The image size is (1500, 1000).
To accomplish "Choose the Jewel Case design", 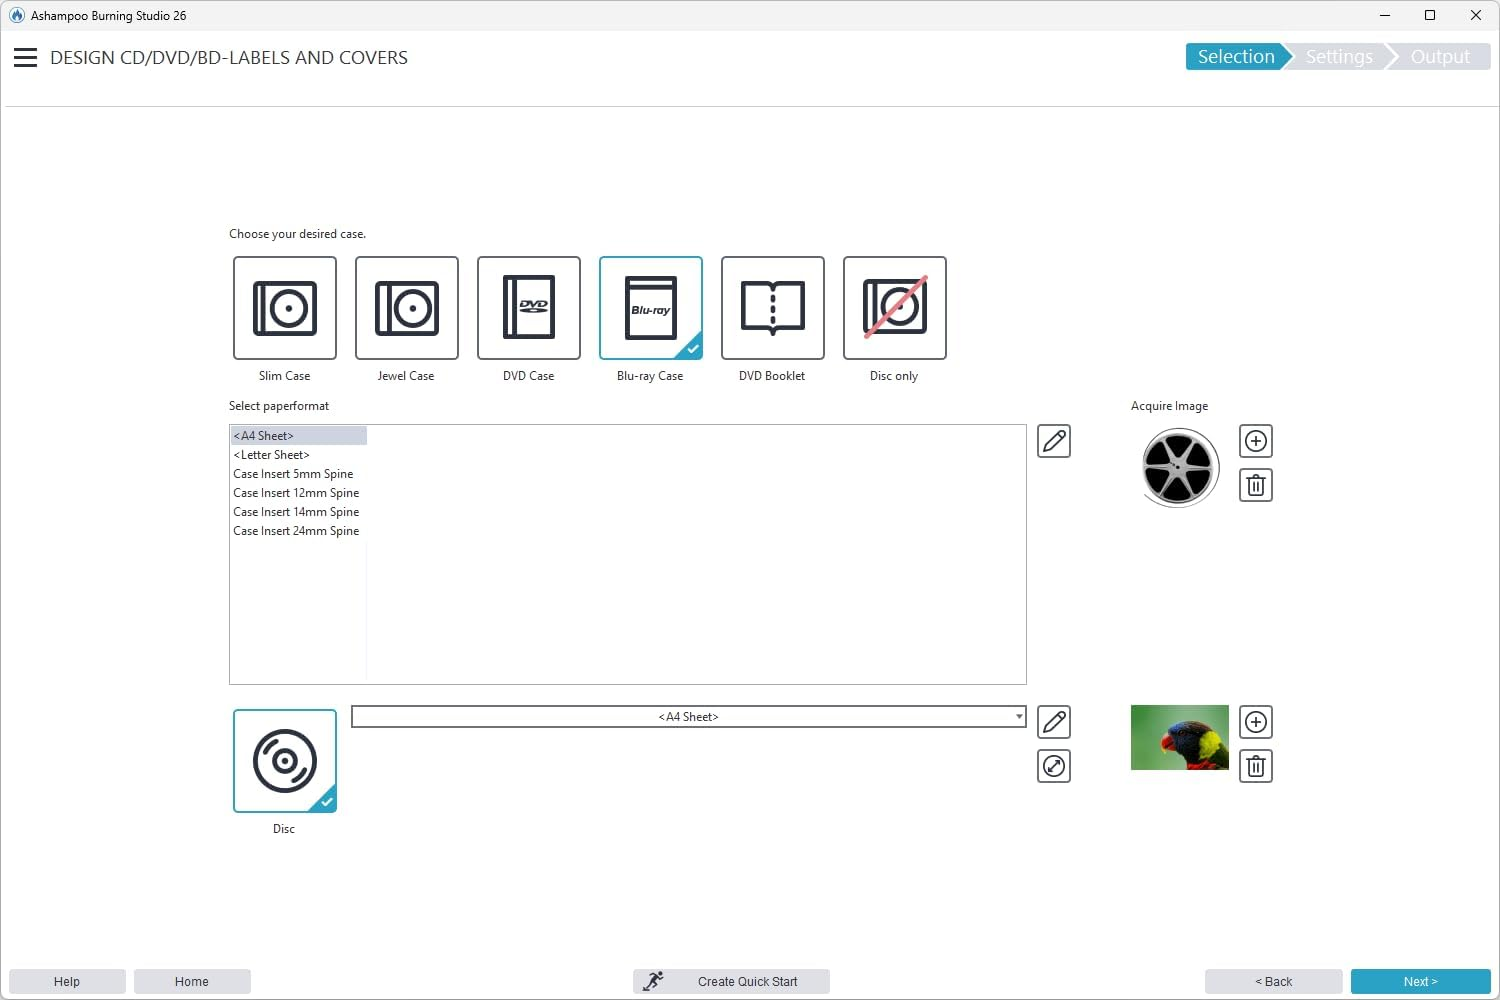I will [406, 308].
